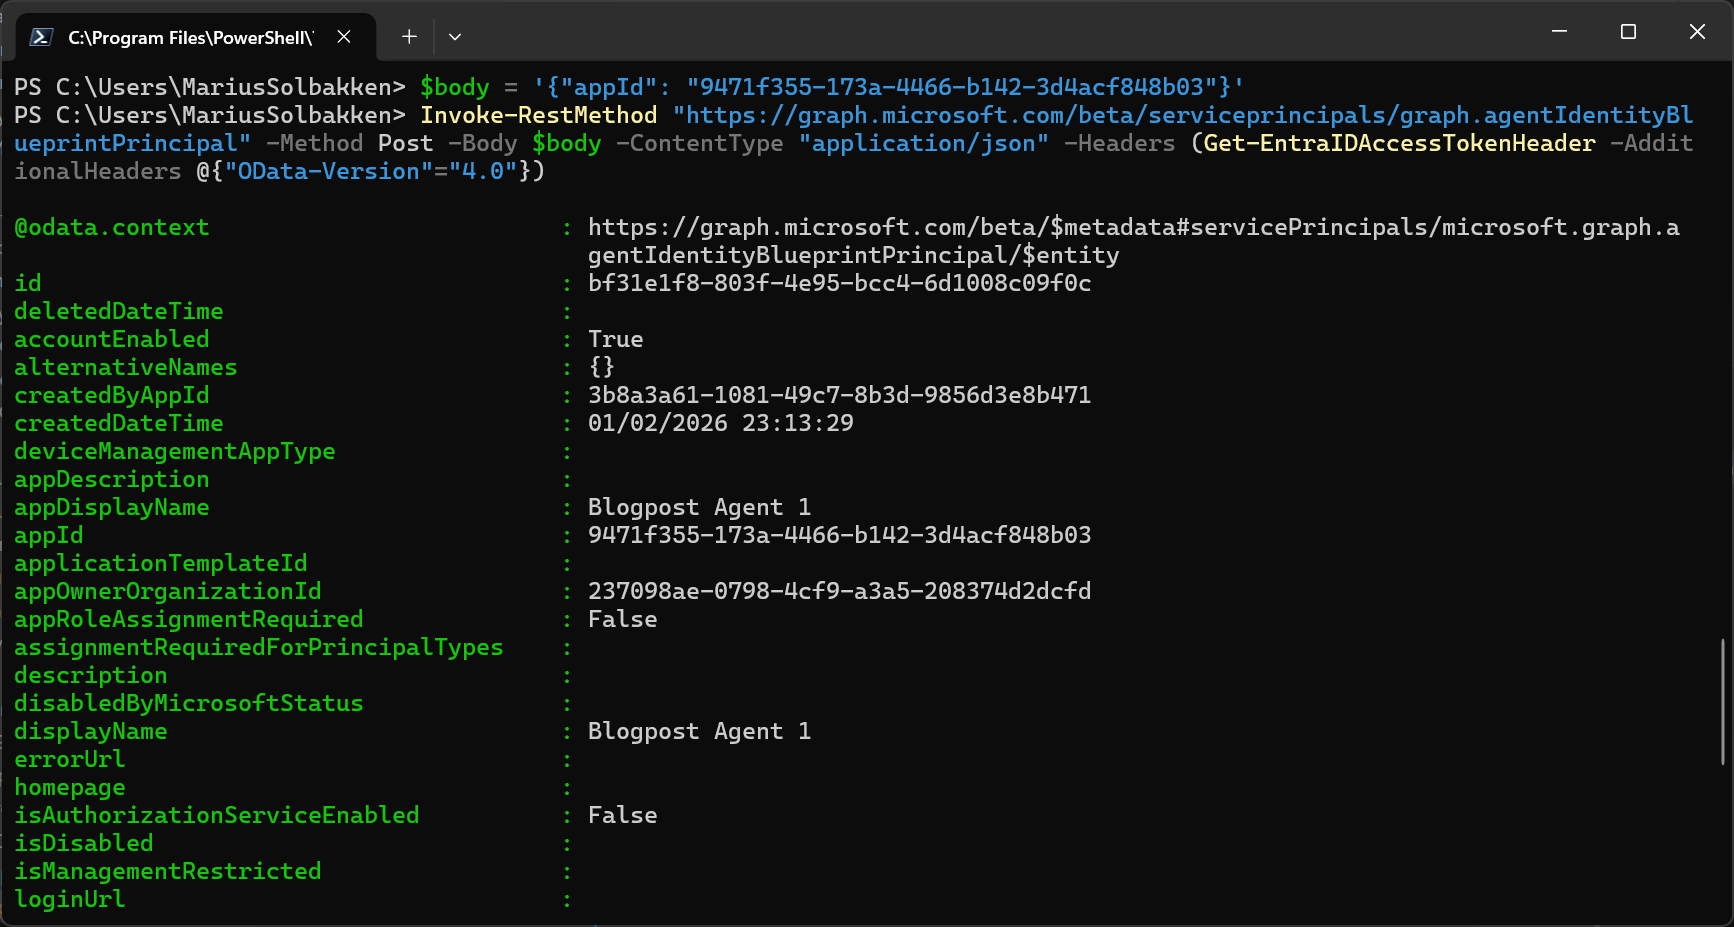
Task: Click the PowerShell icon in the tab
Action: coord(41,37)
